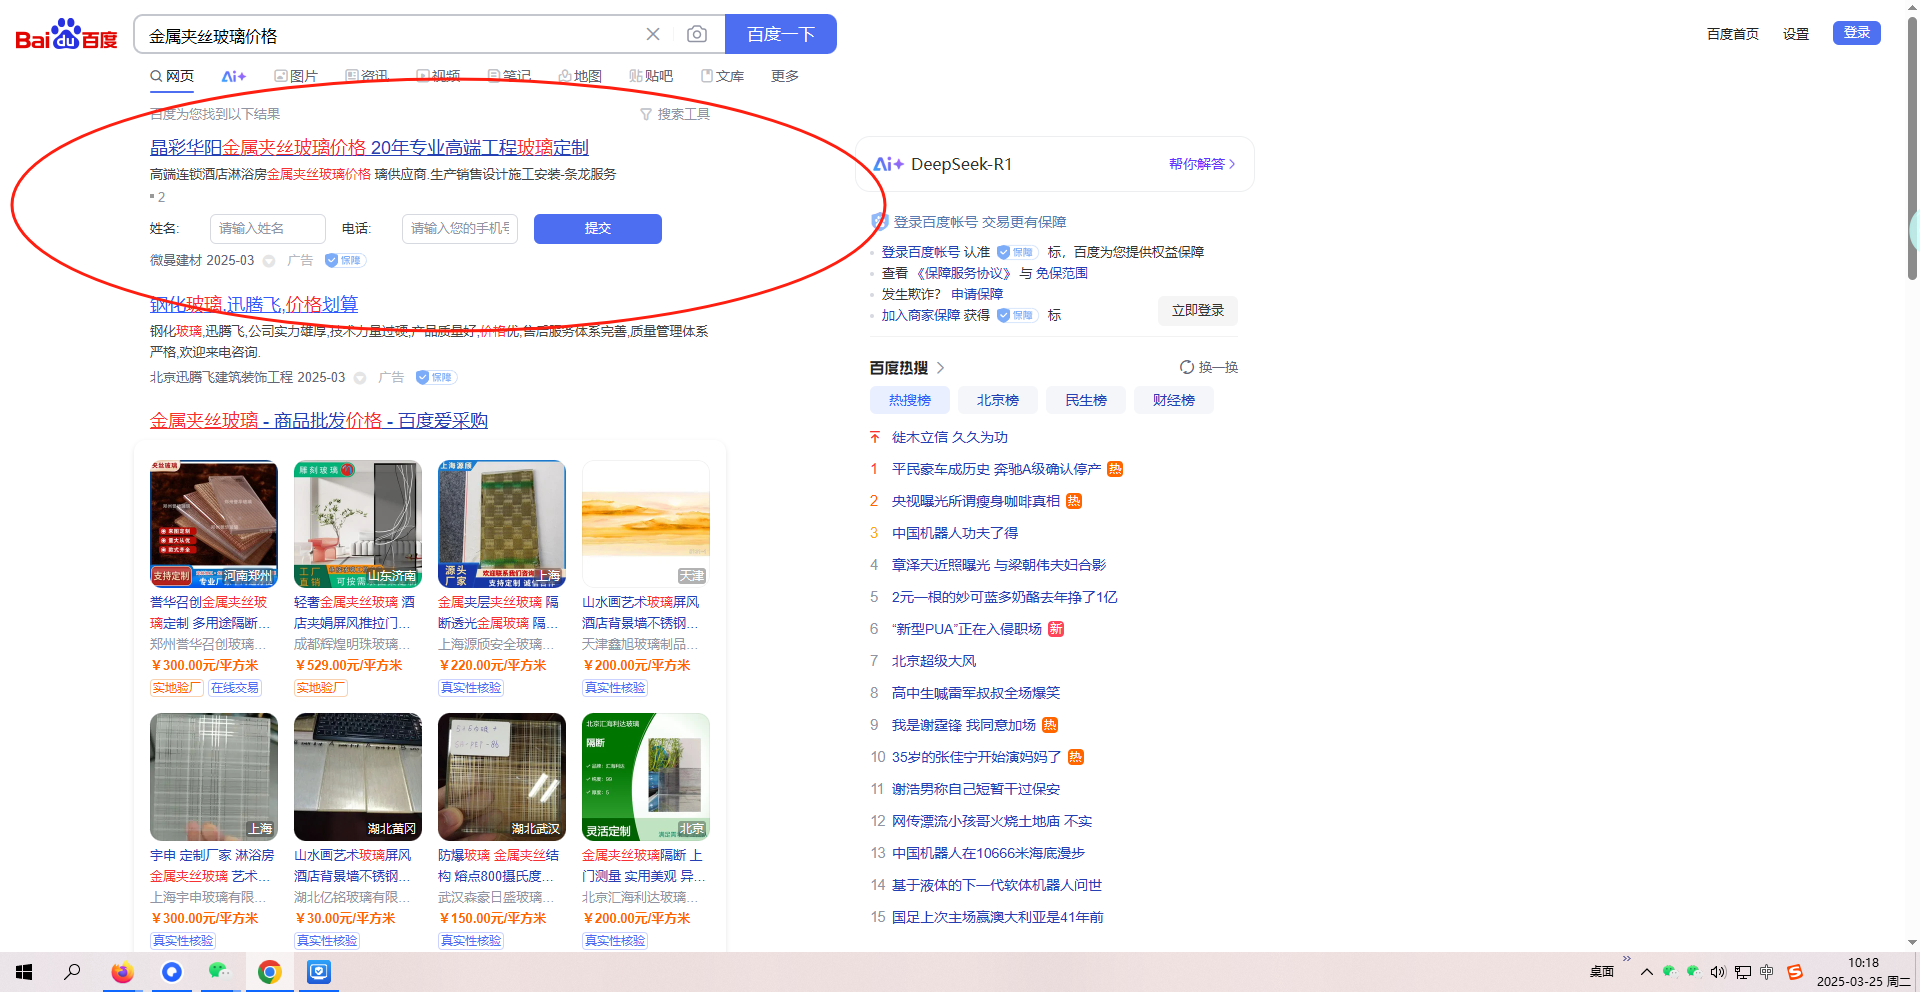Open the 晶彩华阳金属夹丝玻璃价格 ad result
The width and height of the screenshot is (1920, 992).
369,148
